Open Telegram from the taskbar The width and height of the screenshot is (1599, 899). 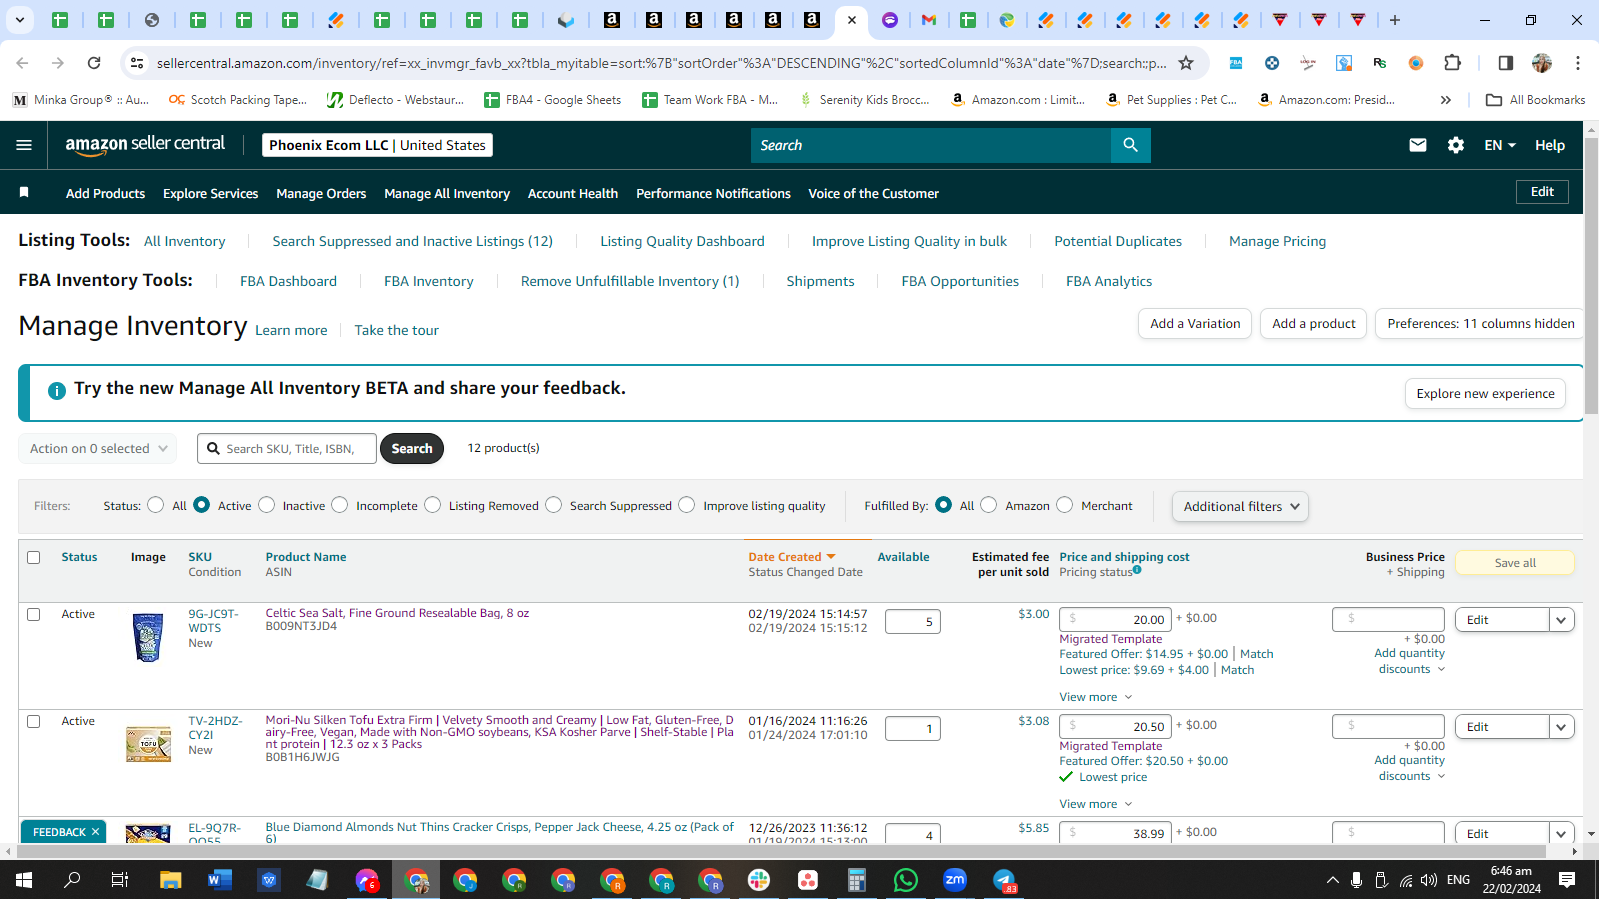tap(1004, 880)
